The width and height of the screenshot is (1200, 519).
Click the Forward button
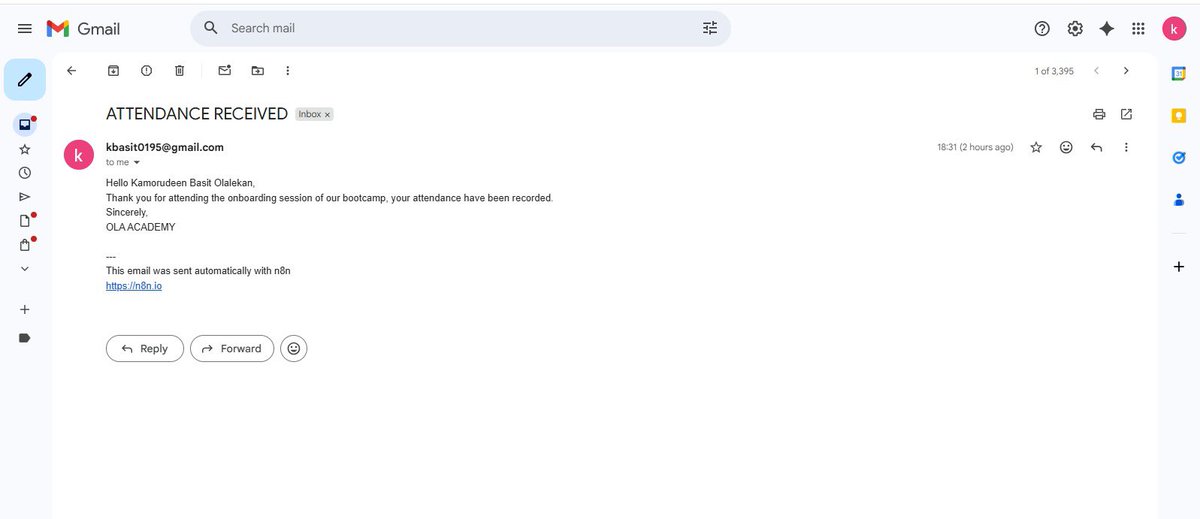click(232, 348)
